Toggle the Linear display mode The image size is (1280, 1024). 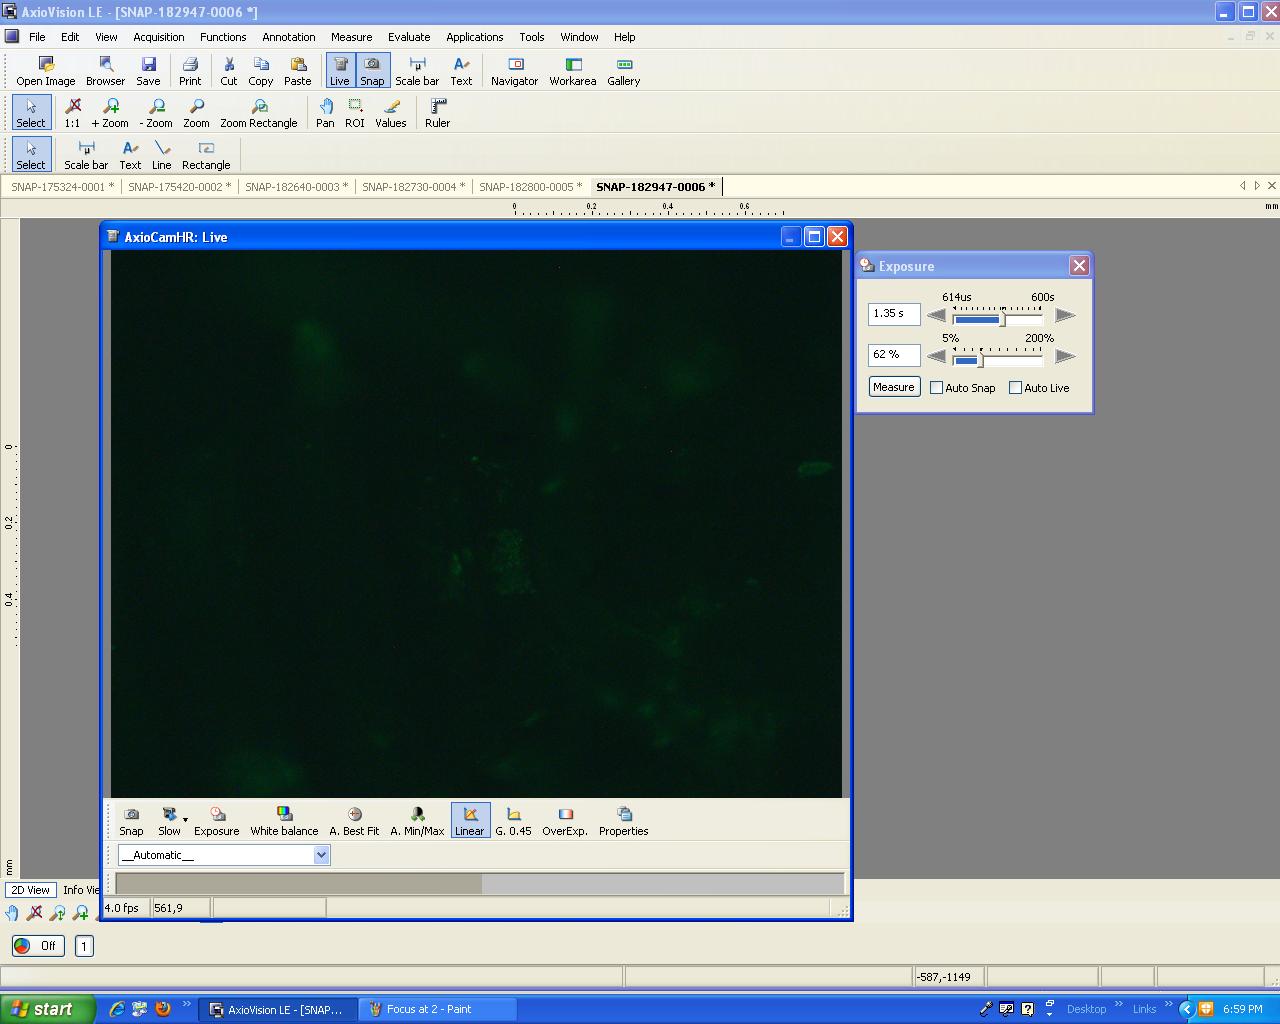coord(469,821)
